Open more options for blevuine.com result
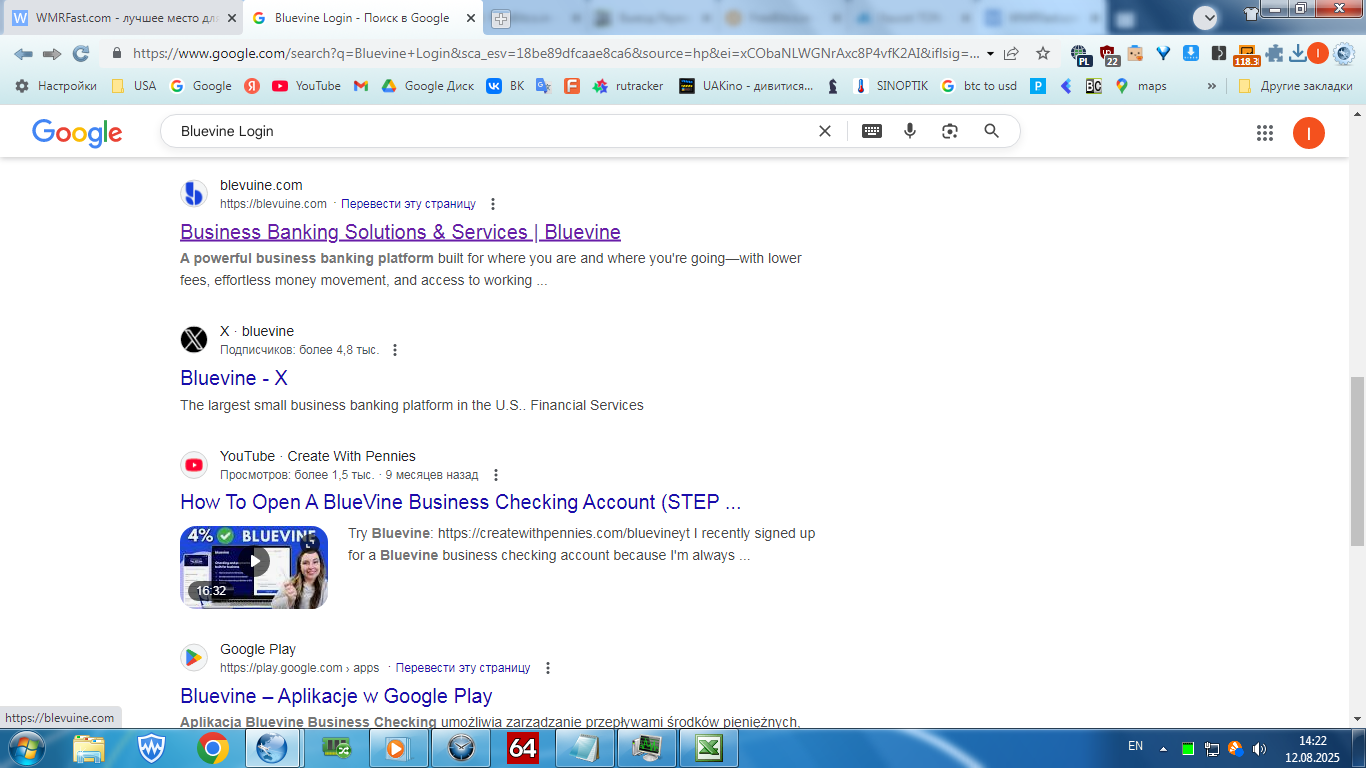Image resolution: width=1366 pixels, height=768 pixels. coord(492,204)
